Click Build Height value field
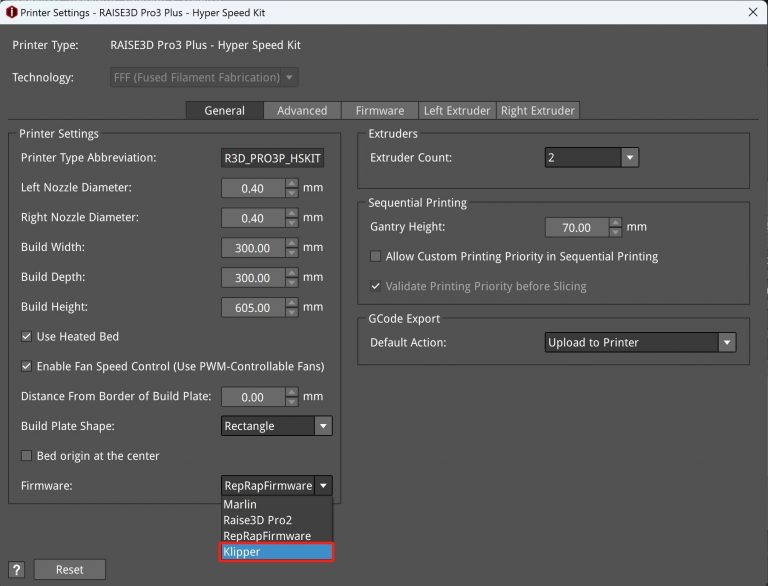Screen dimensions: 768x586 point(253,308)
